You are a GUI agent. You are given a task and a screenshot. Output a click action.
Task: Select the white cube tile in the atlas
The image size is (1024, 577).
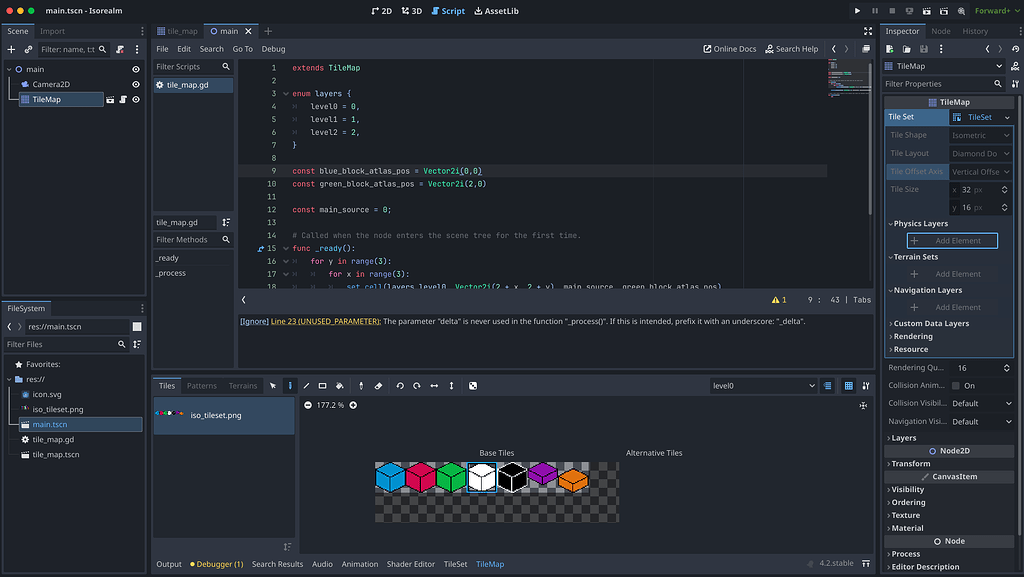pyautogui.click(x=482, y=477)
